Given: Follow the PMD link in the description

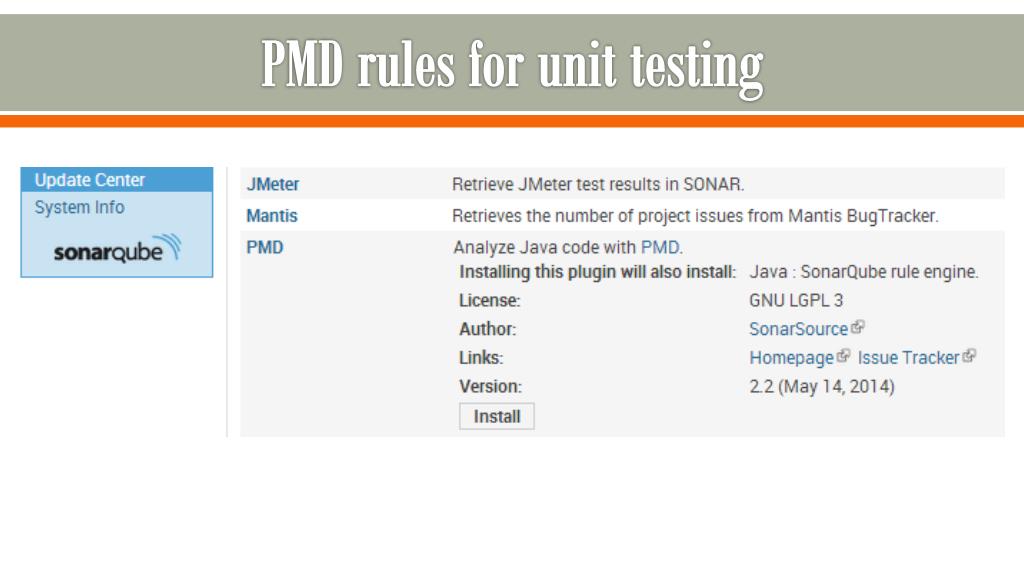Looking at the screenshot, I should tap(660, 248).
